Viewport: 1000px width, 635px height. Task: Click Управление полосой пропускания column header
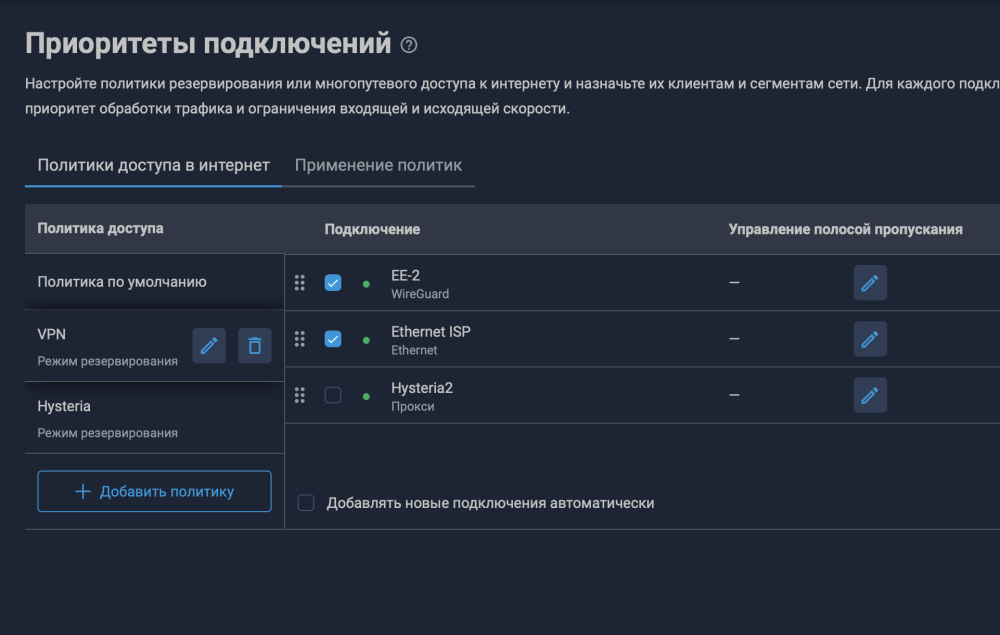pos(846,229)
